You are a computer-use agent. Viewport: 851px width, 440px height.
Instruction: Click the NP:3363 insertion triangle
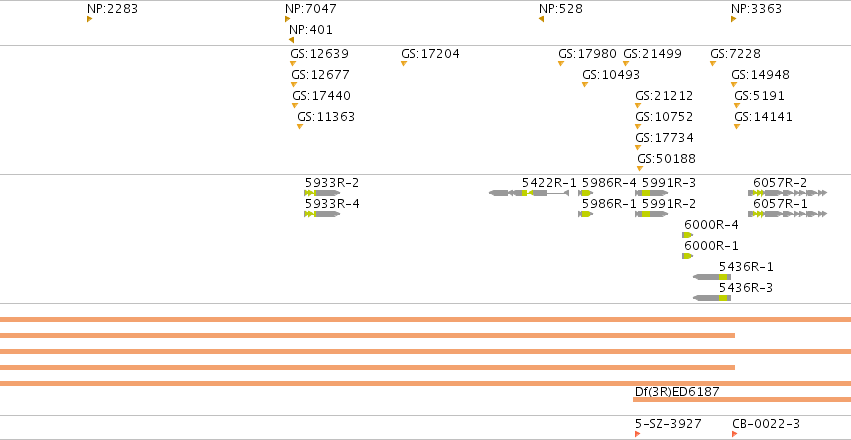734,19
